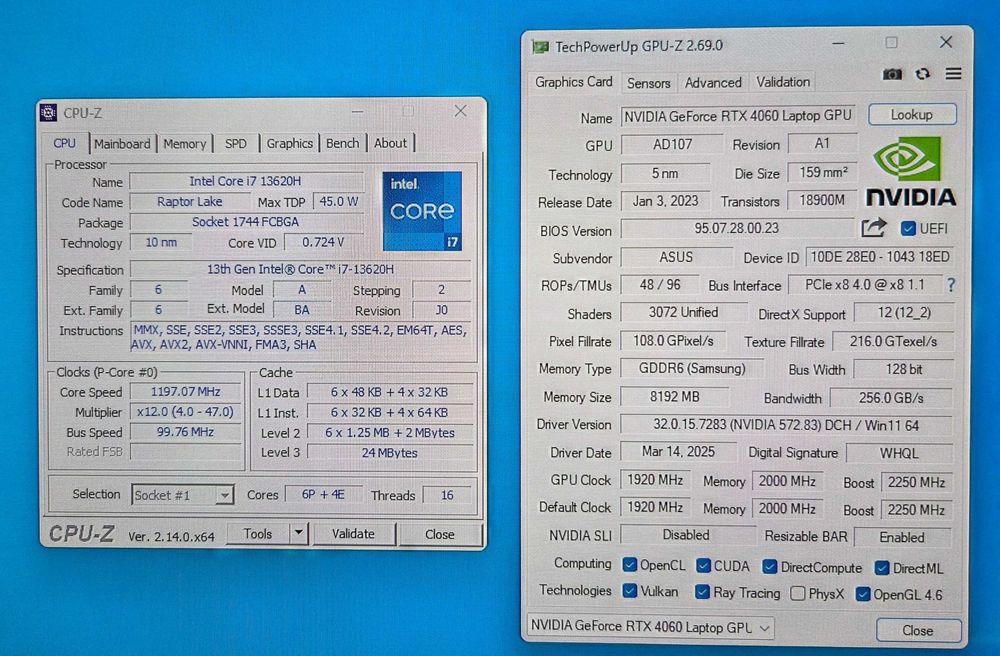Click the GPU value AD107
Screen dimensions: 1000x656
[x=672, y=144]
